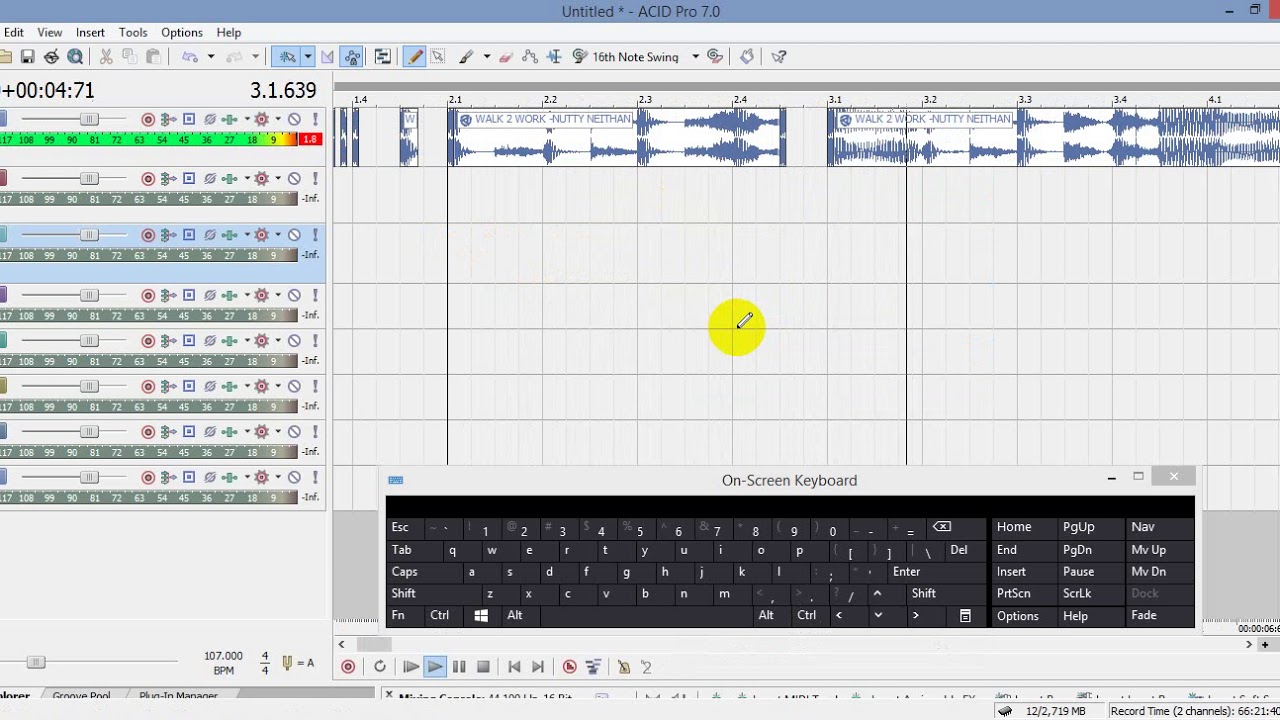Arm the first track for recording
The height and width of the screenshot is (720, 1280).
(x=148, y=119)
